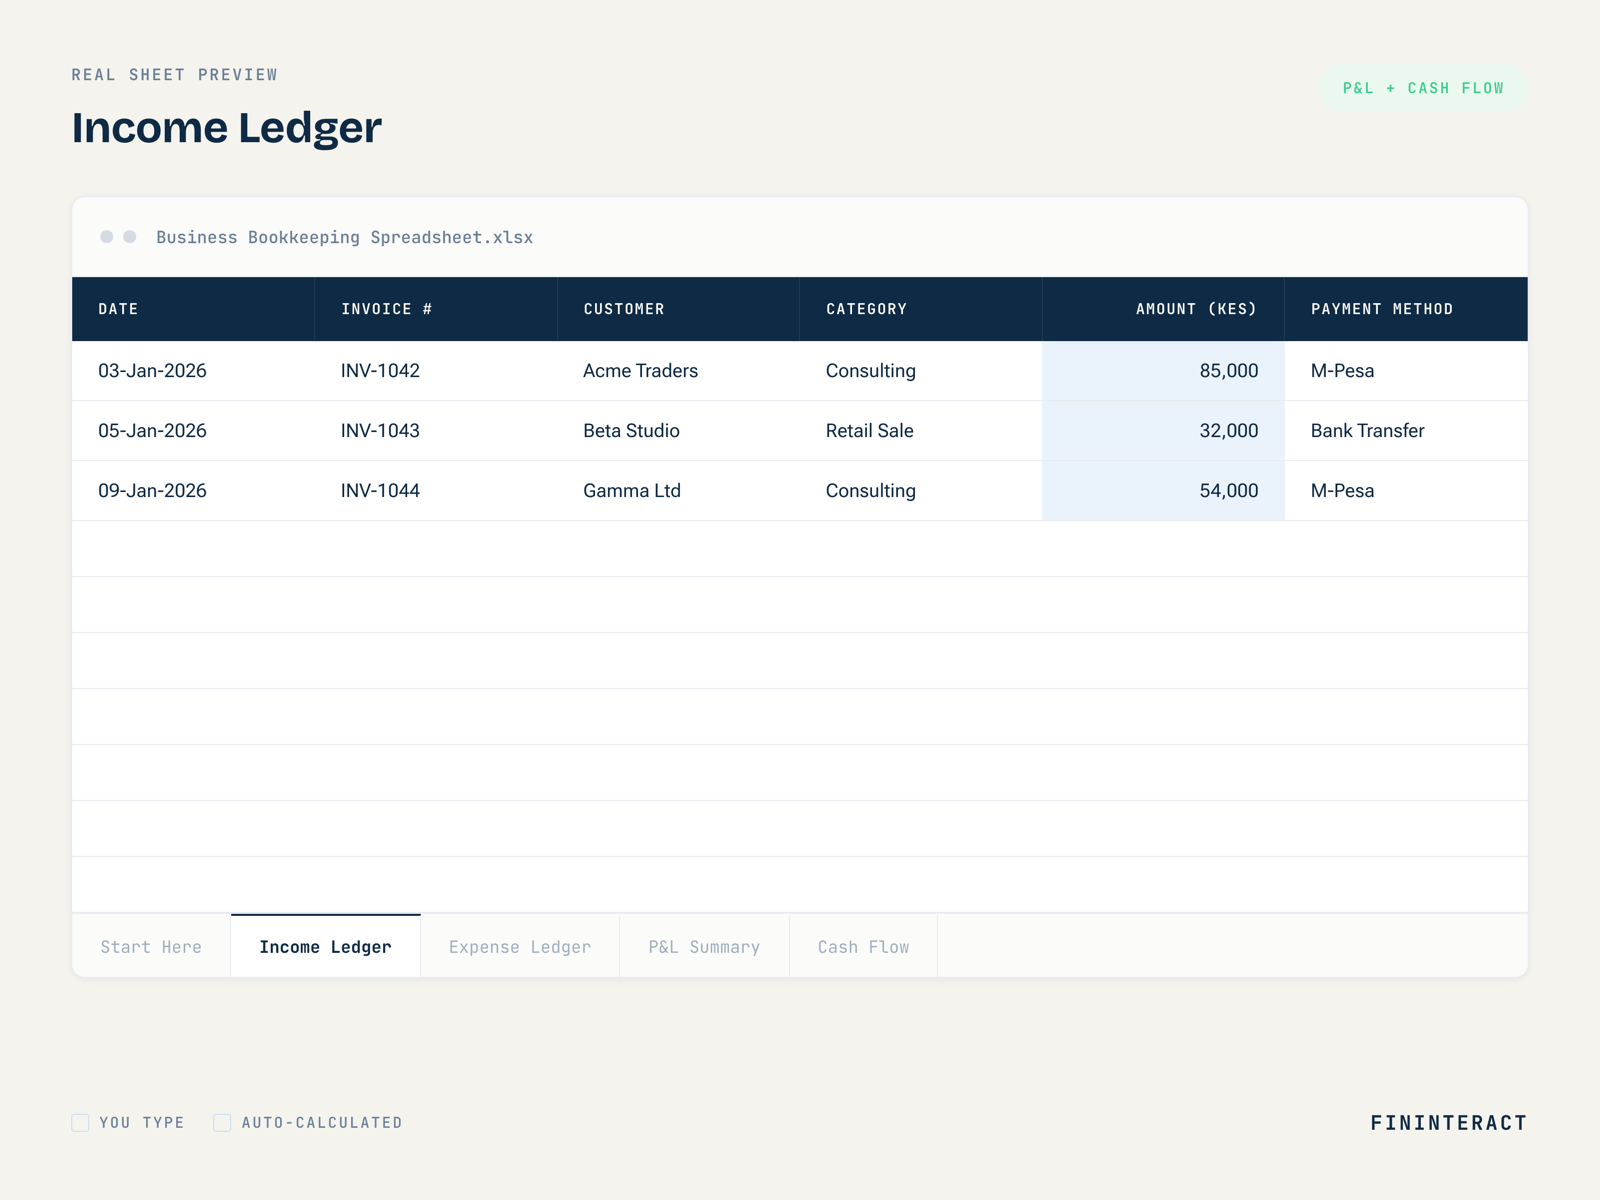This screenshot has width=1600, height=1200.
Task: Select the Beta Studio customer cell
Action: coord(678,431)
